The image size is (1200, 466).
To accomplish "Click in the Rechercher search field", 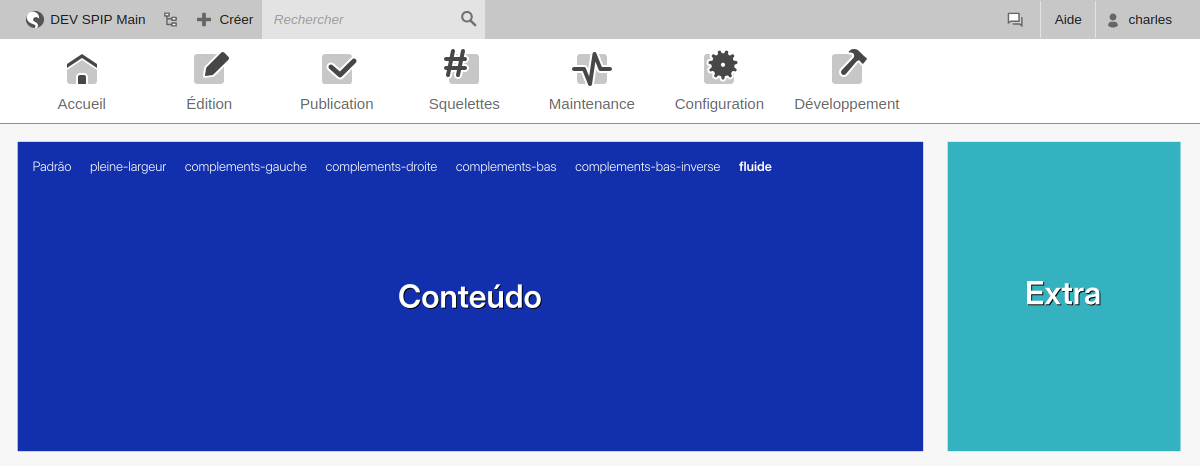I will (360, 19).
